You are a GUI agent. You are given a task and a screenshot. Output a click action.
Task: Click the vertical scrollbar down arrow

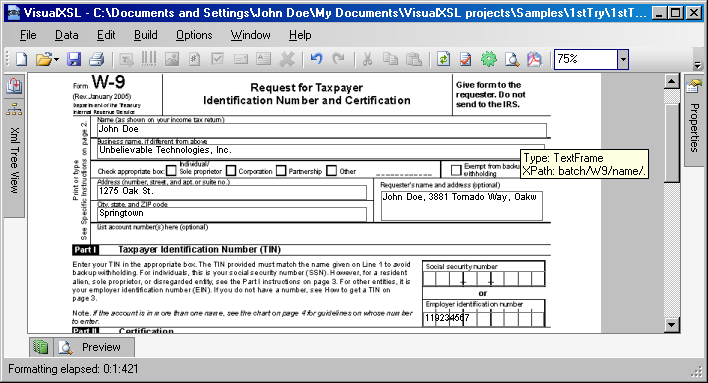click(671, 324)
